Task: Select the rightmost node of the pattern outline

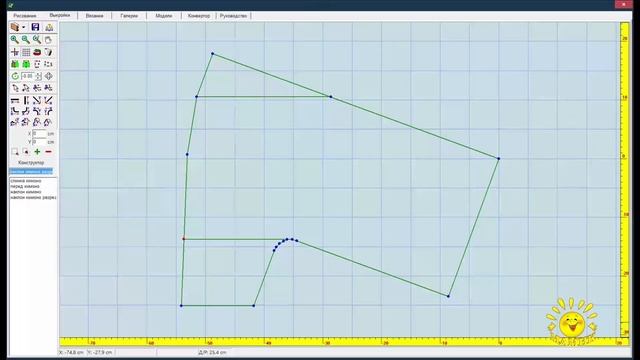Action: [x=498, y=158]
